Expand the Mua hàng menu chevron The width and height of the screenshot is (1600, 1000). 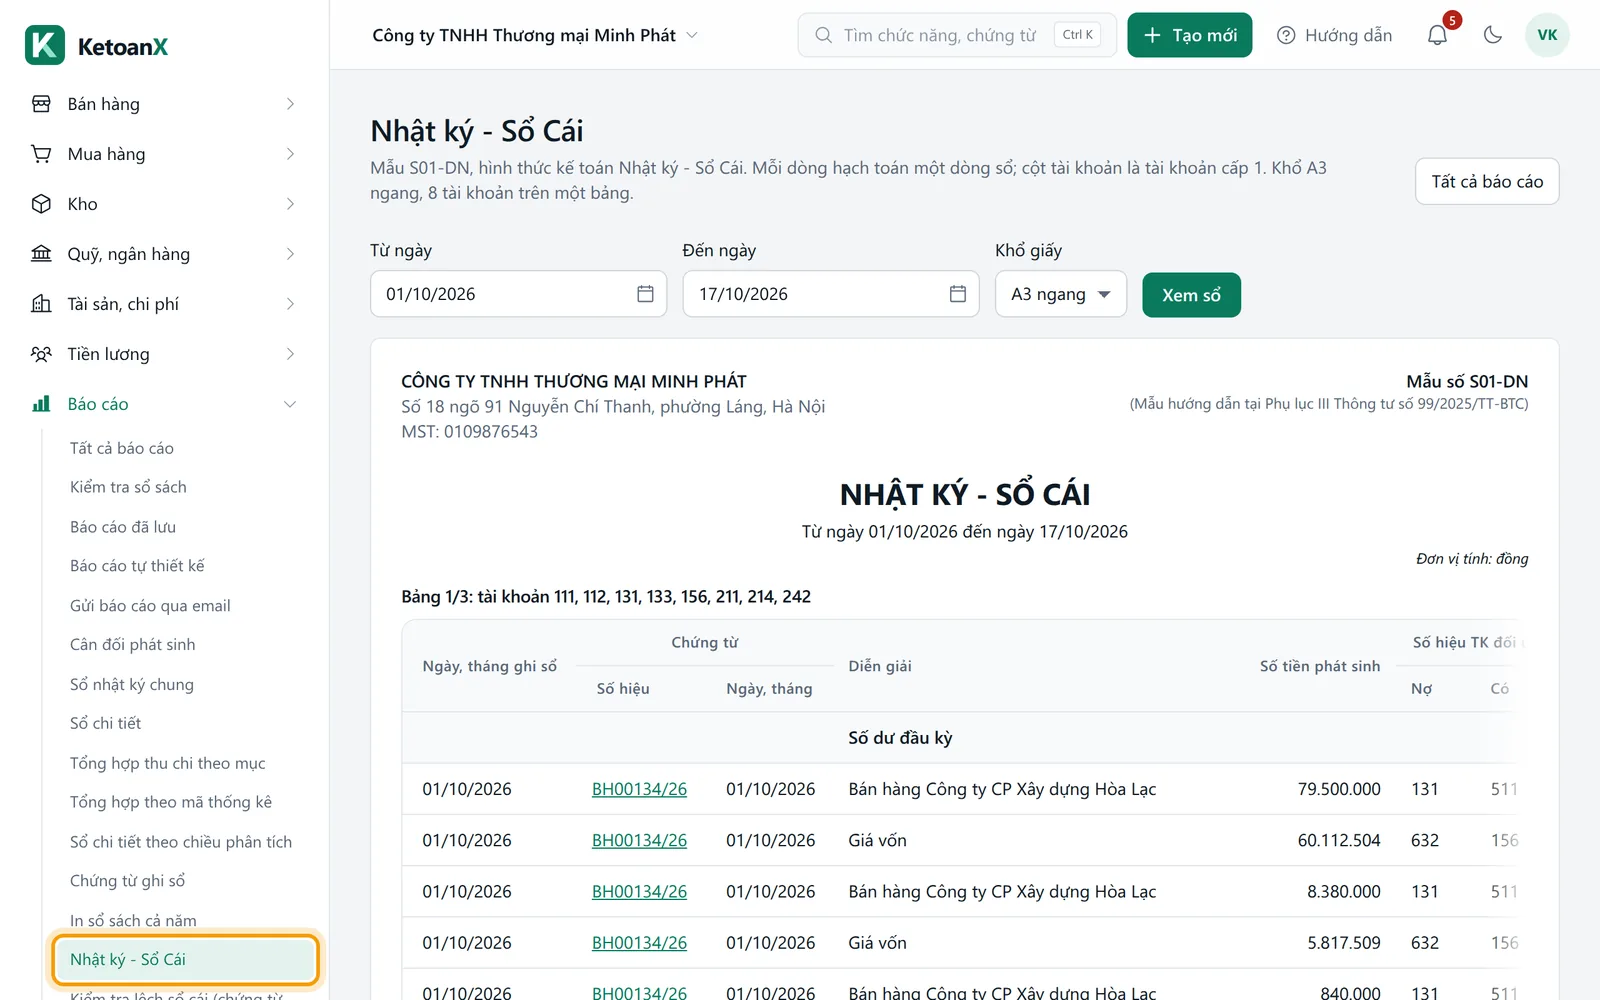290,154
